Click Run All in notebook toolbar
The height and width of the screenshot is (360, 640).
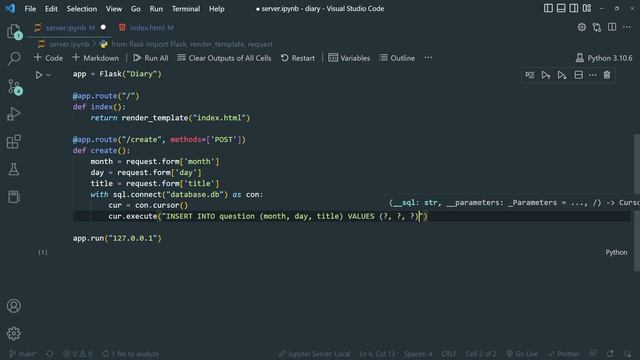151,58
